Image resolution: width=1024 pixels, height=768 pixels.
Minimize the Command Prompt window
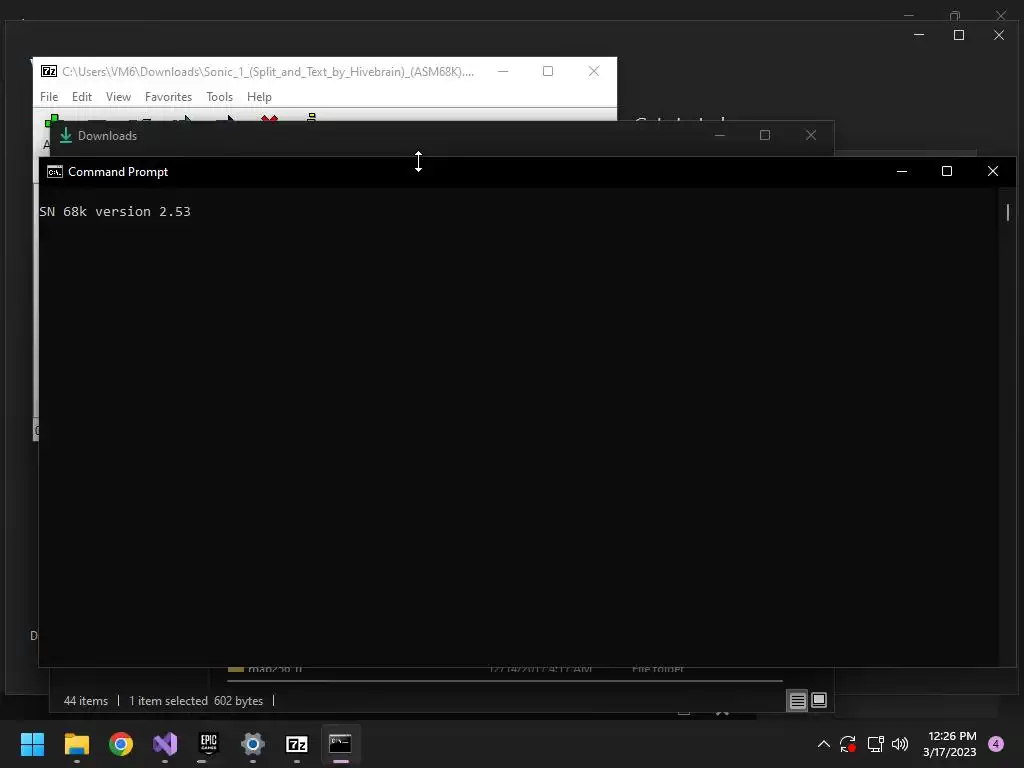tap(902, 171)
